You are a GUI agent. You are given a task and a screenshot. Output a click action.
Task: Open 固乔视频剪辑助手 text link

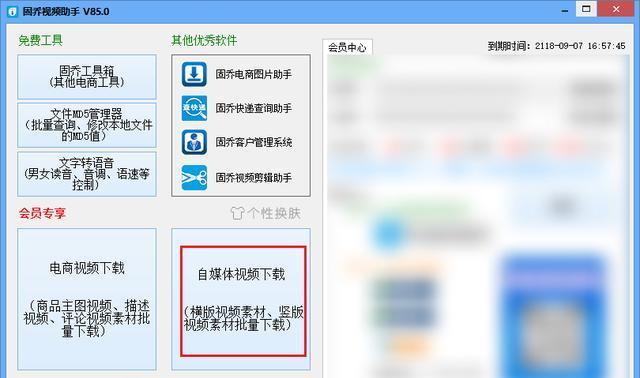253,178
